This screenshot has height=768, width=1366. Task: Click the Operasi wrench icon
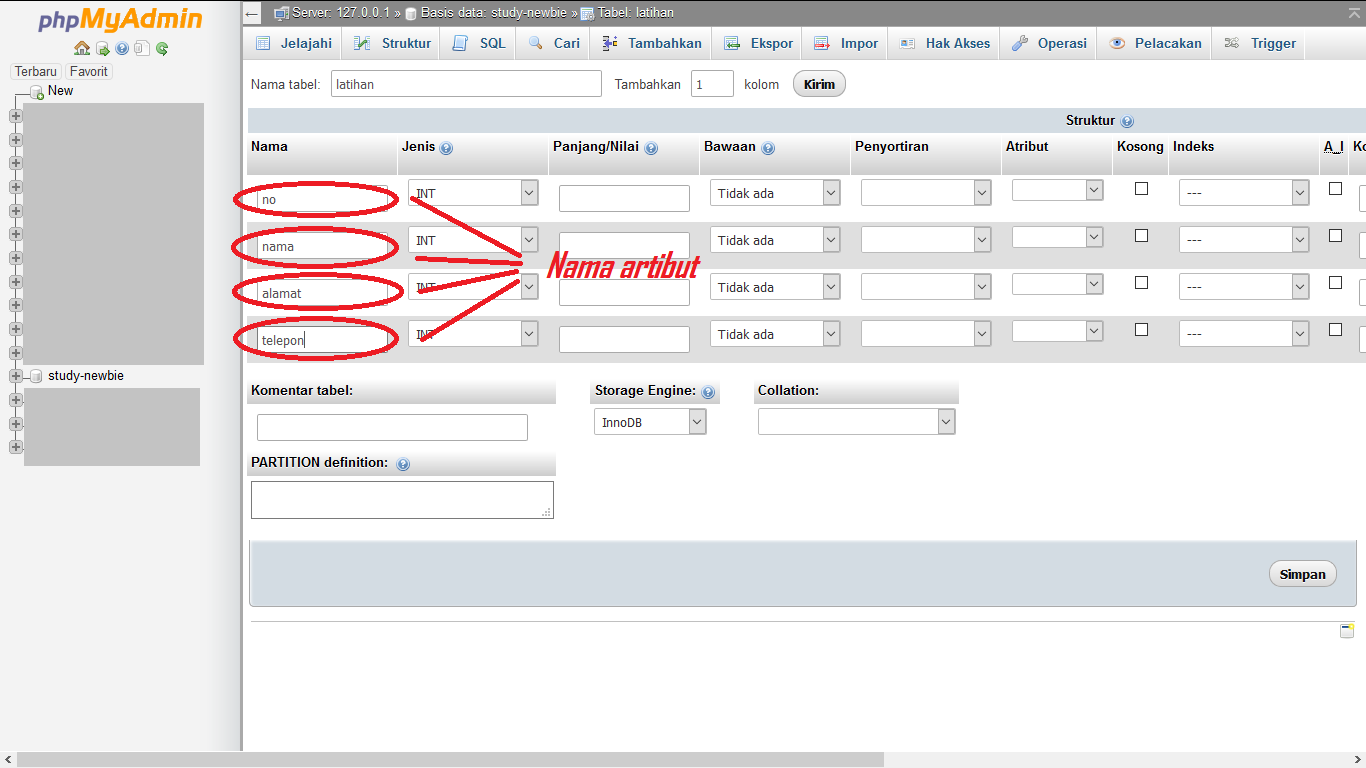(x=1019, y=43)
